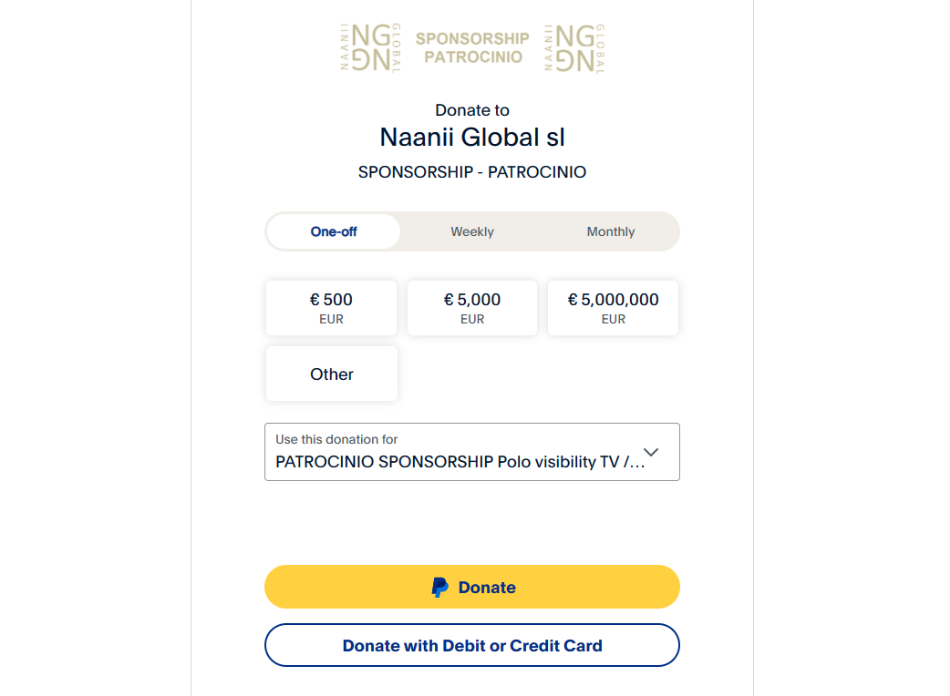Click Donate with Debit or Credit Card
The height and width of the screenshot is (696, 950).
click(472, 645)
